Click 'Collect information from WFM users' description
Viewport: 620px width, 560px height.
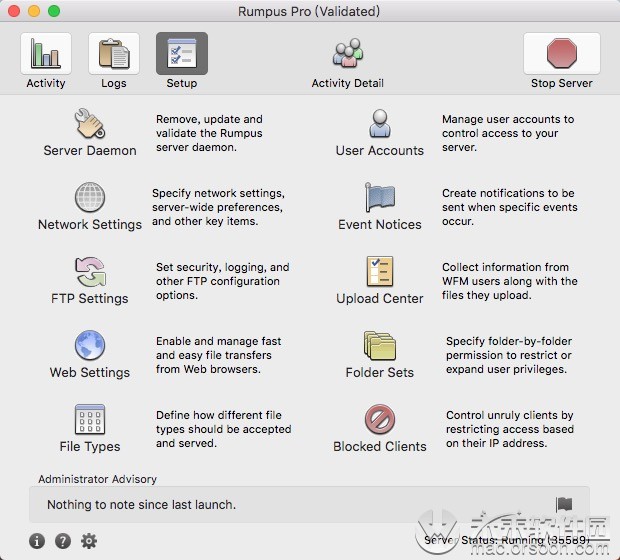coord(510,281)
